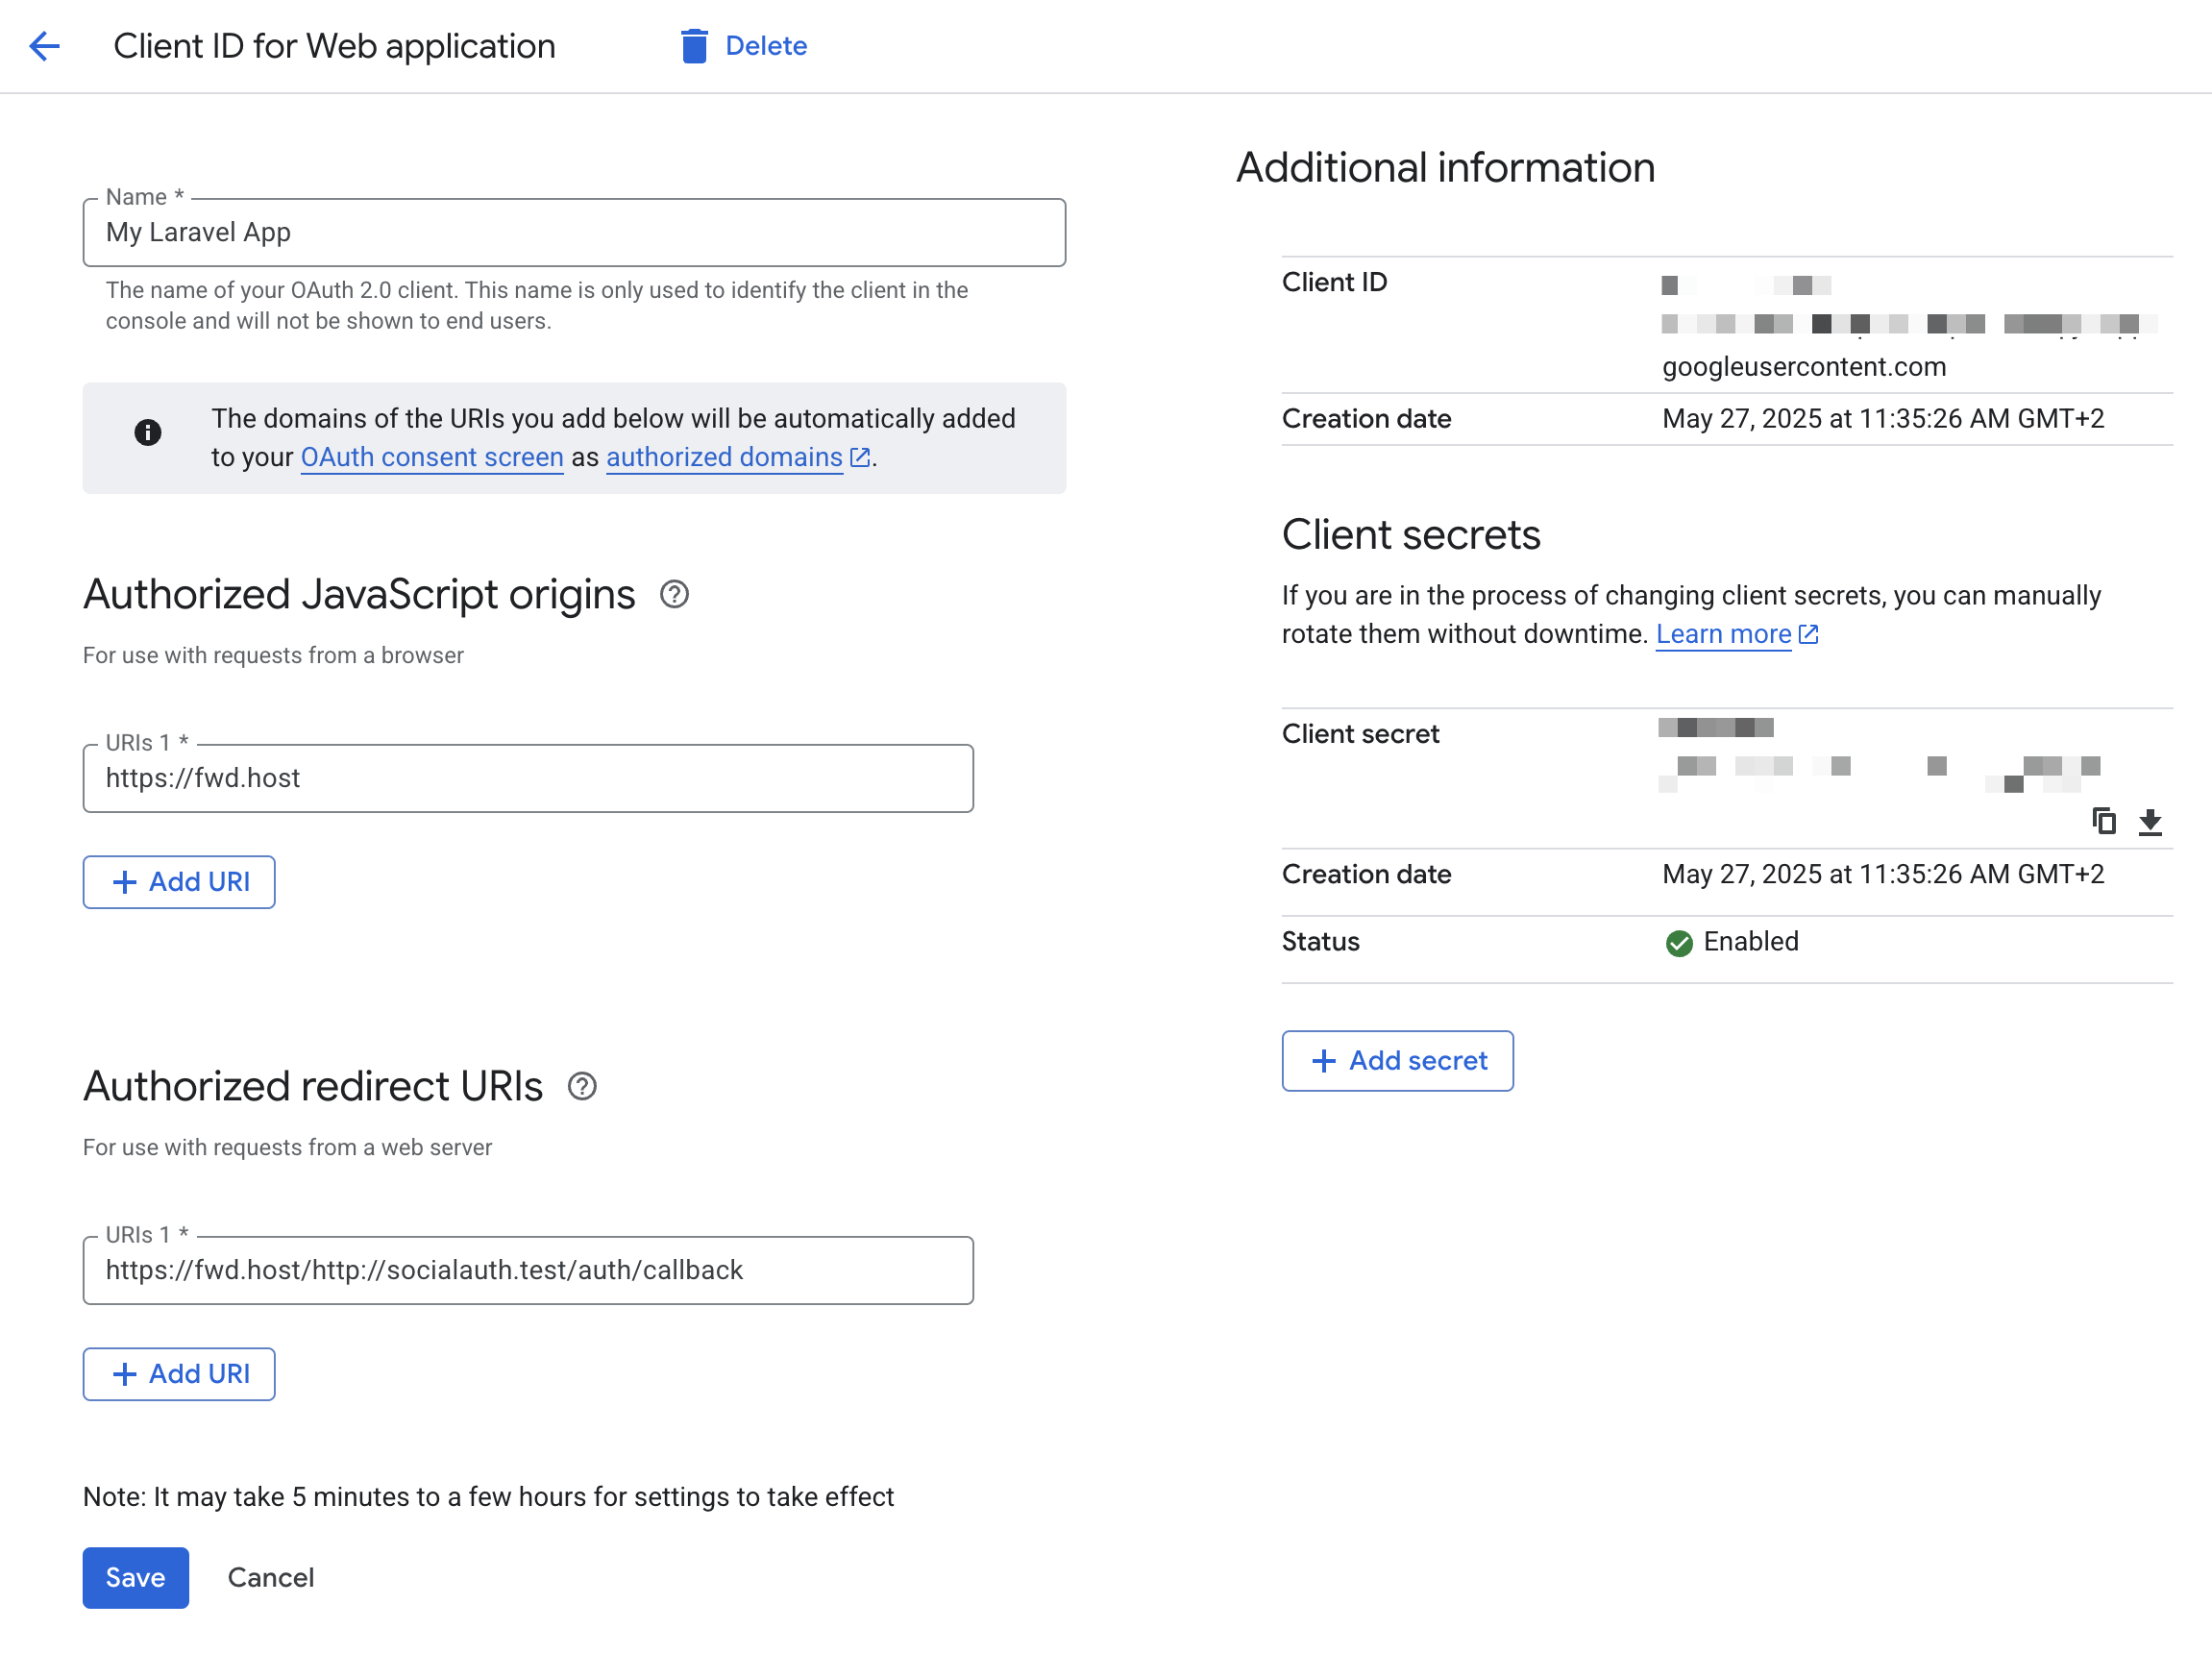2212x1653 pixels.
Task: Cancel editing the client settings
Action: pos(270,1577)
